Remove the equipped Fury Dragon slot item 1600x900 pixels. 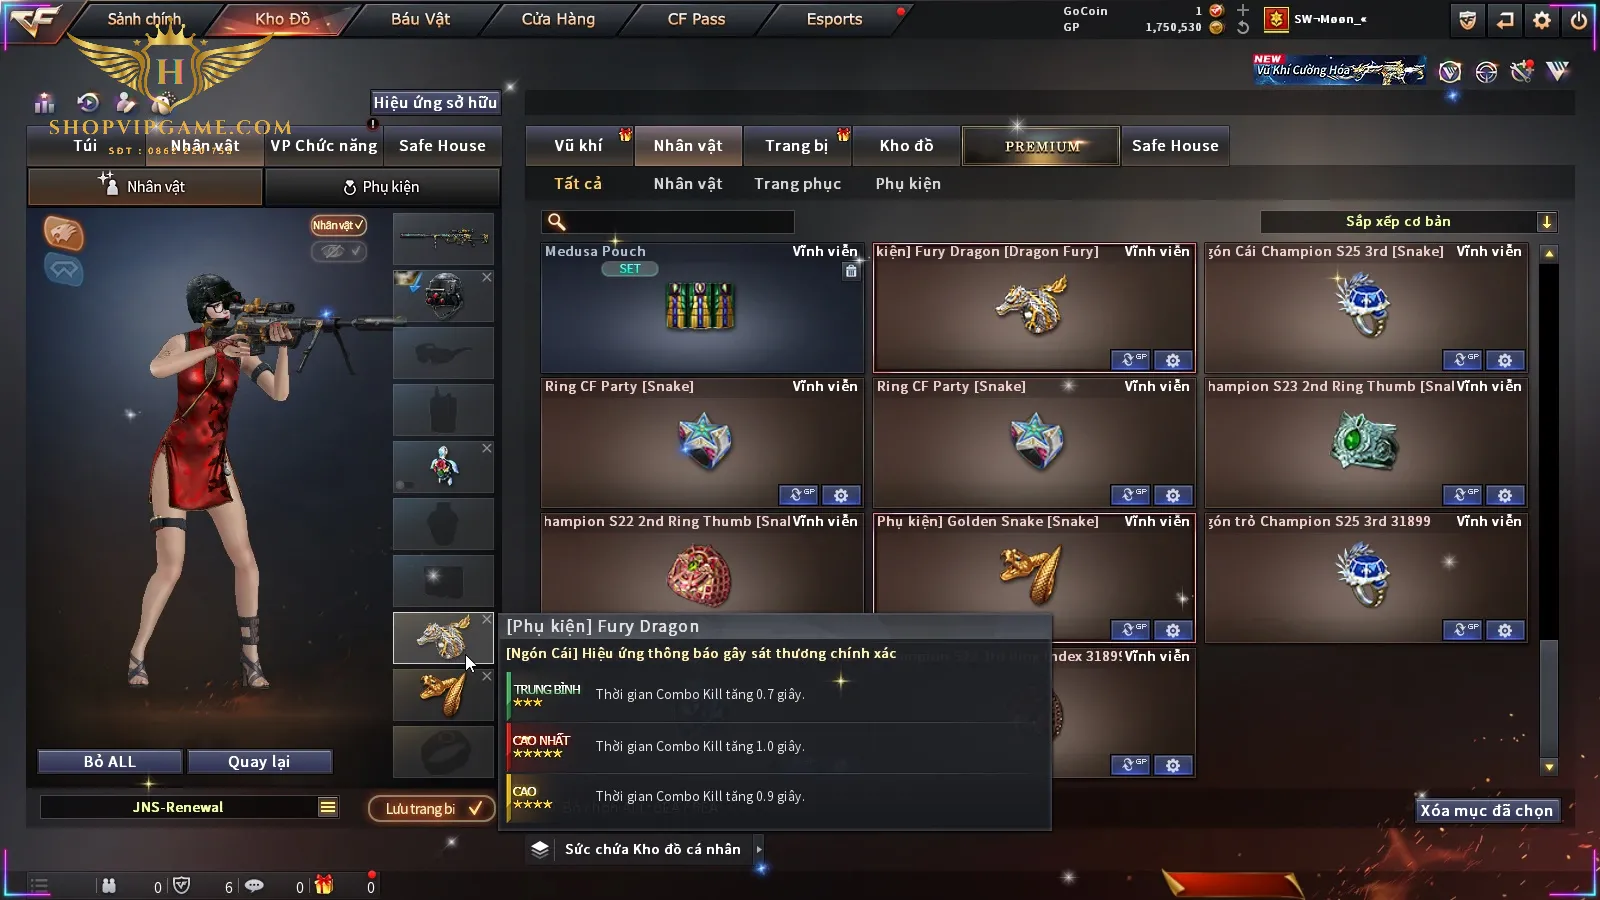487,620
